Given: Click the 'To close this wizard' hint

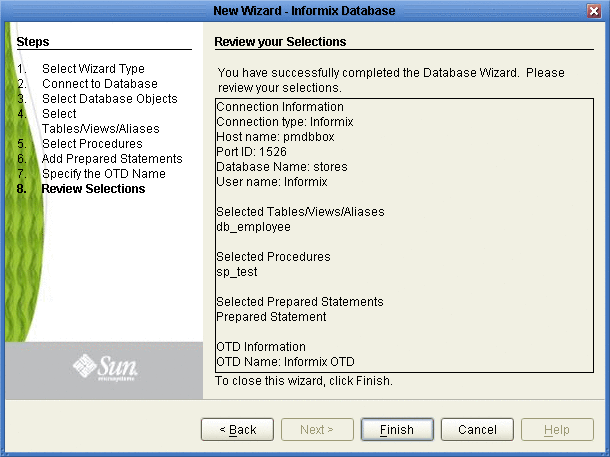Looking at the screenshot, I should [x=304, y=381].
